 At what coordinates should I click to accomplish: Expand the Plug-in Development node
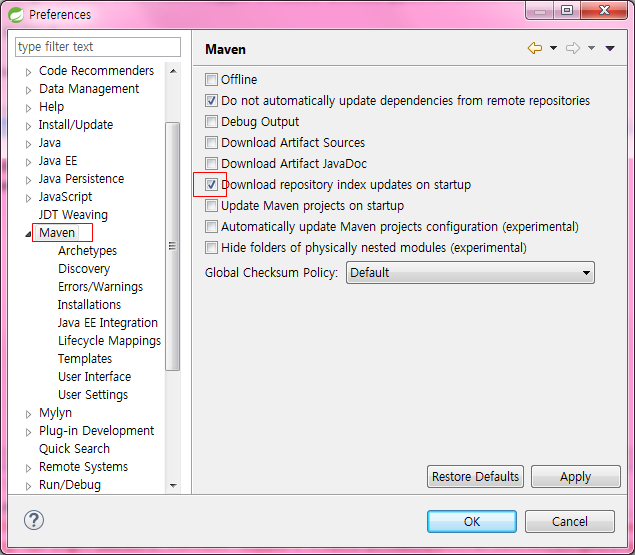[28, 432]
